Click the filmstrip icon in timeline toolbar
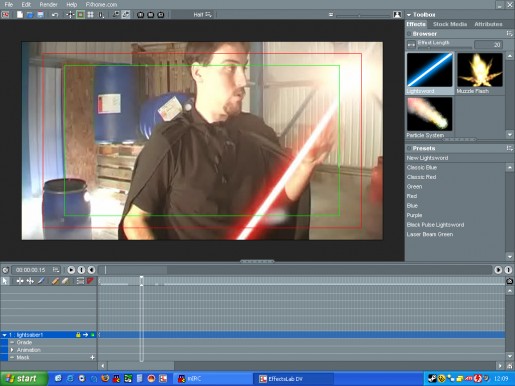 click(80, 281)
